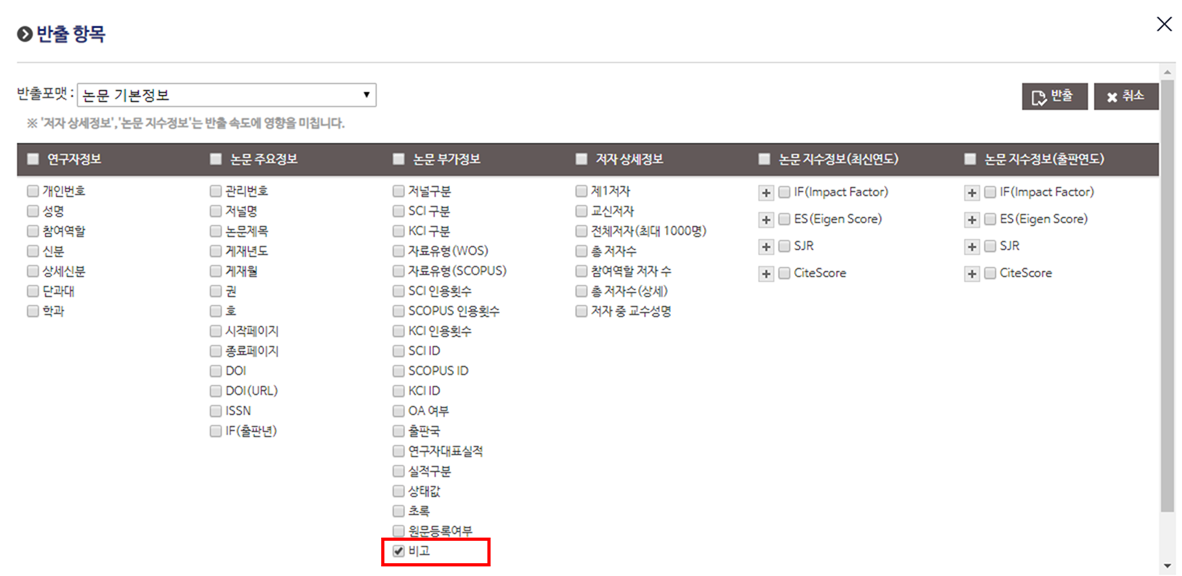Viewport: 1182px width, 576px height.
Task: Open the 반출포맷 dropdown
Action: [226, 95]
